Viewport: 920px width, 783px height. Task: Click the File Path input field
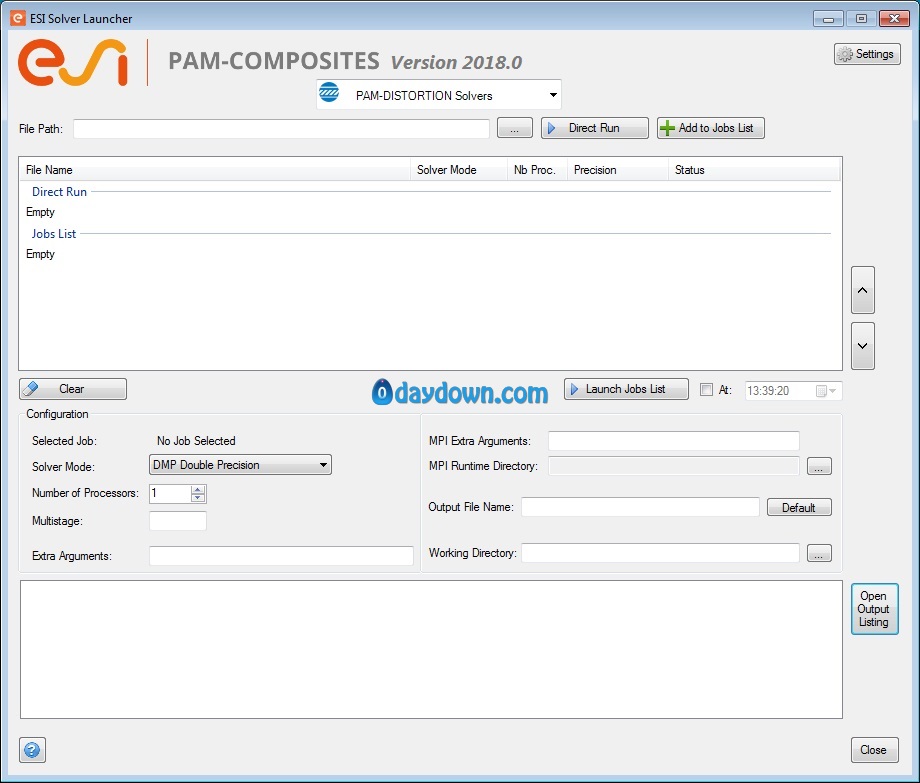click(x=281, y=128)
